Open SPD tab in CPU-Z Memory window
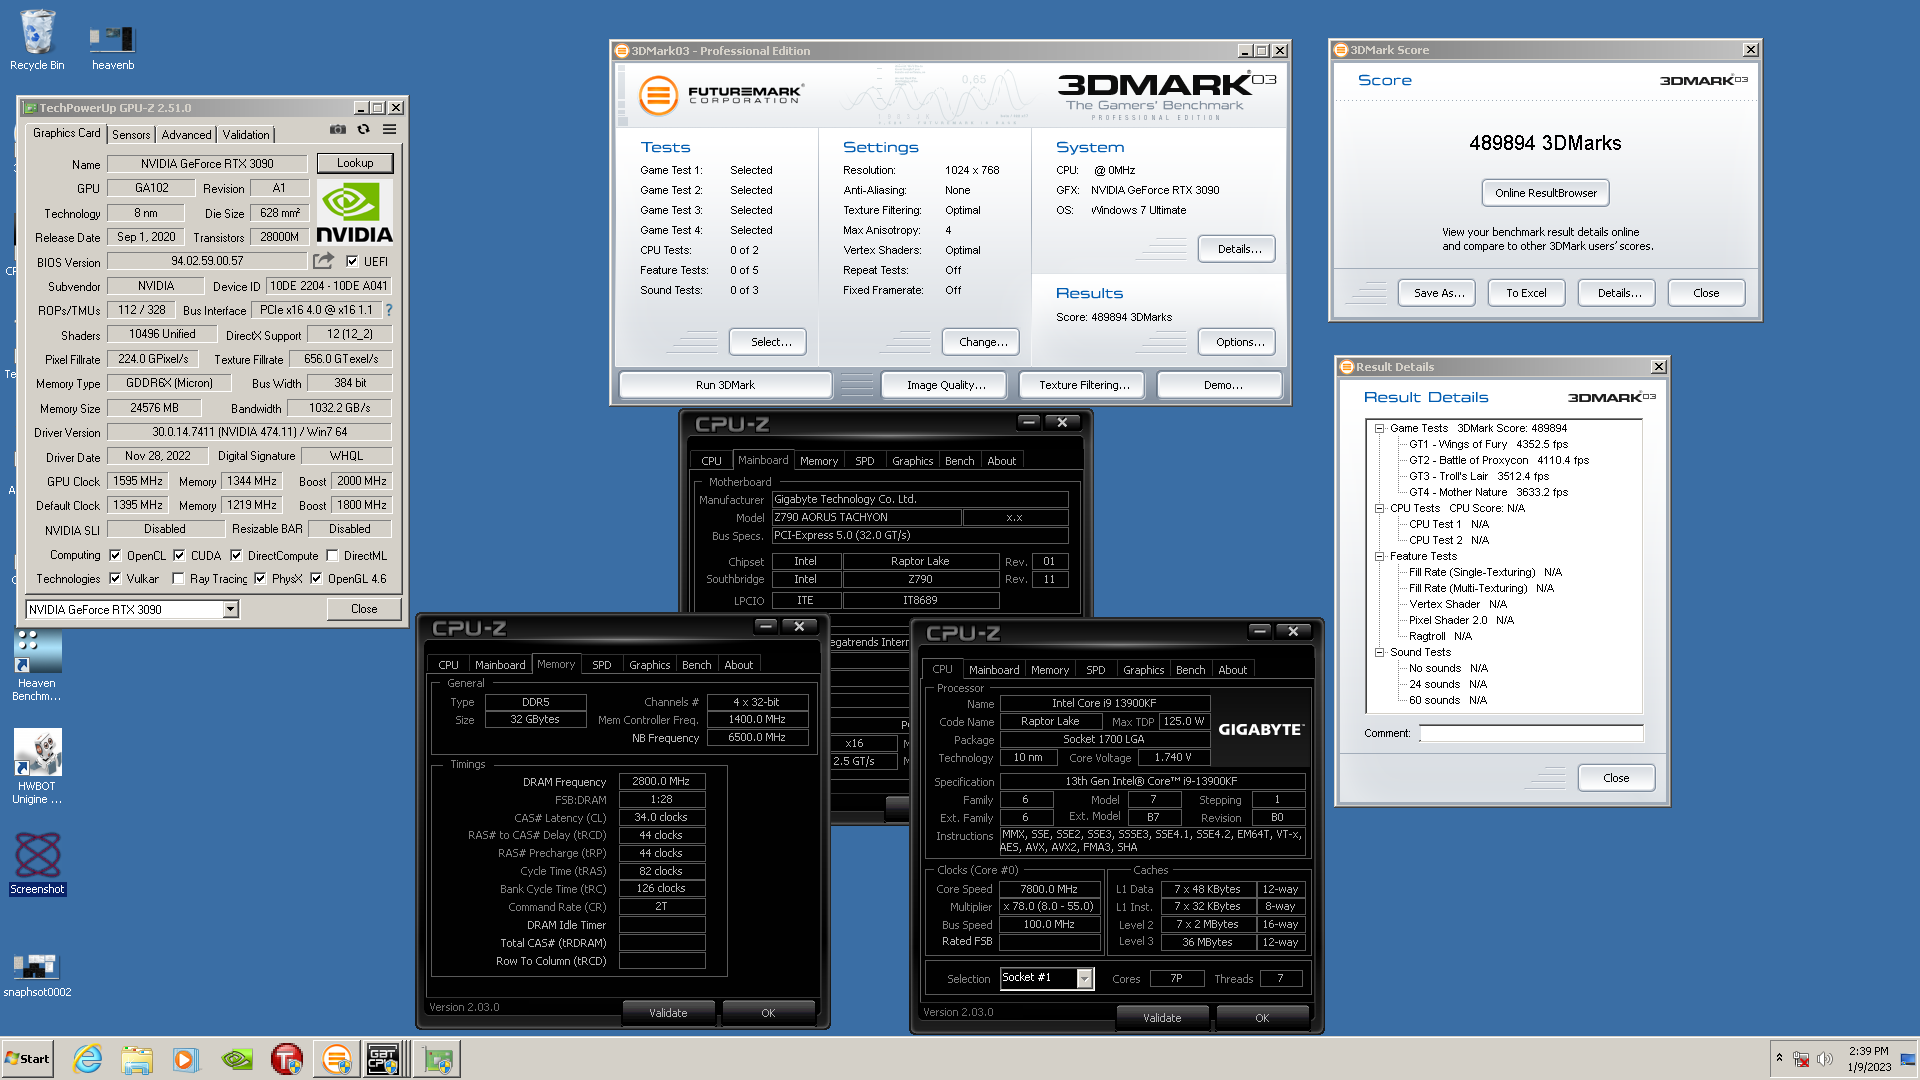1920x1080 pixels. [x=601, y=665]
